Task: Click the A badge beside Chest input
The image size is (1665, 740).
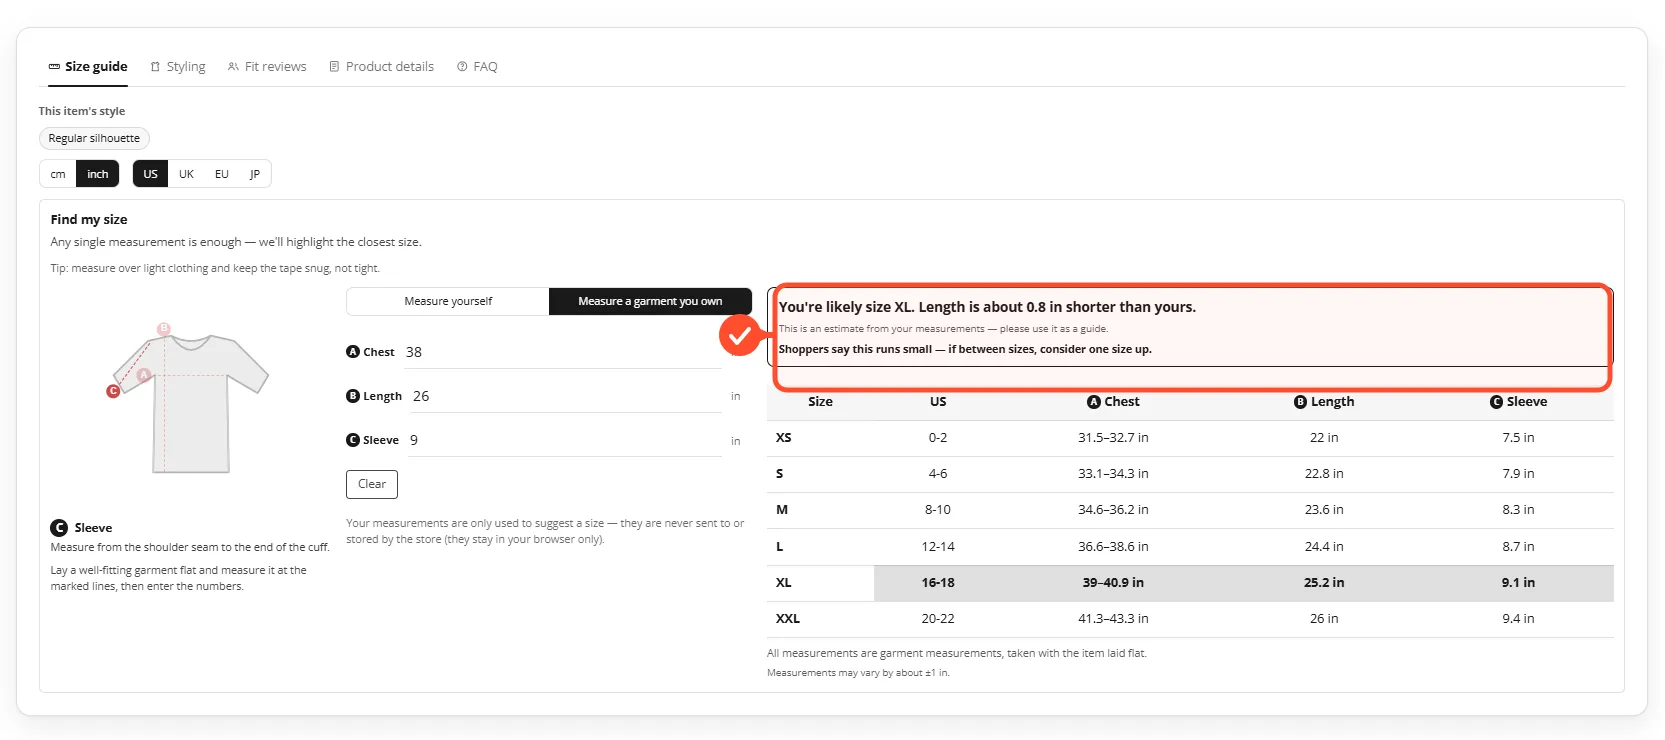Action: [353, 352]
